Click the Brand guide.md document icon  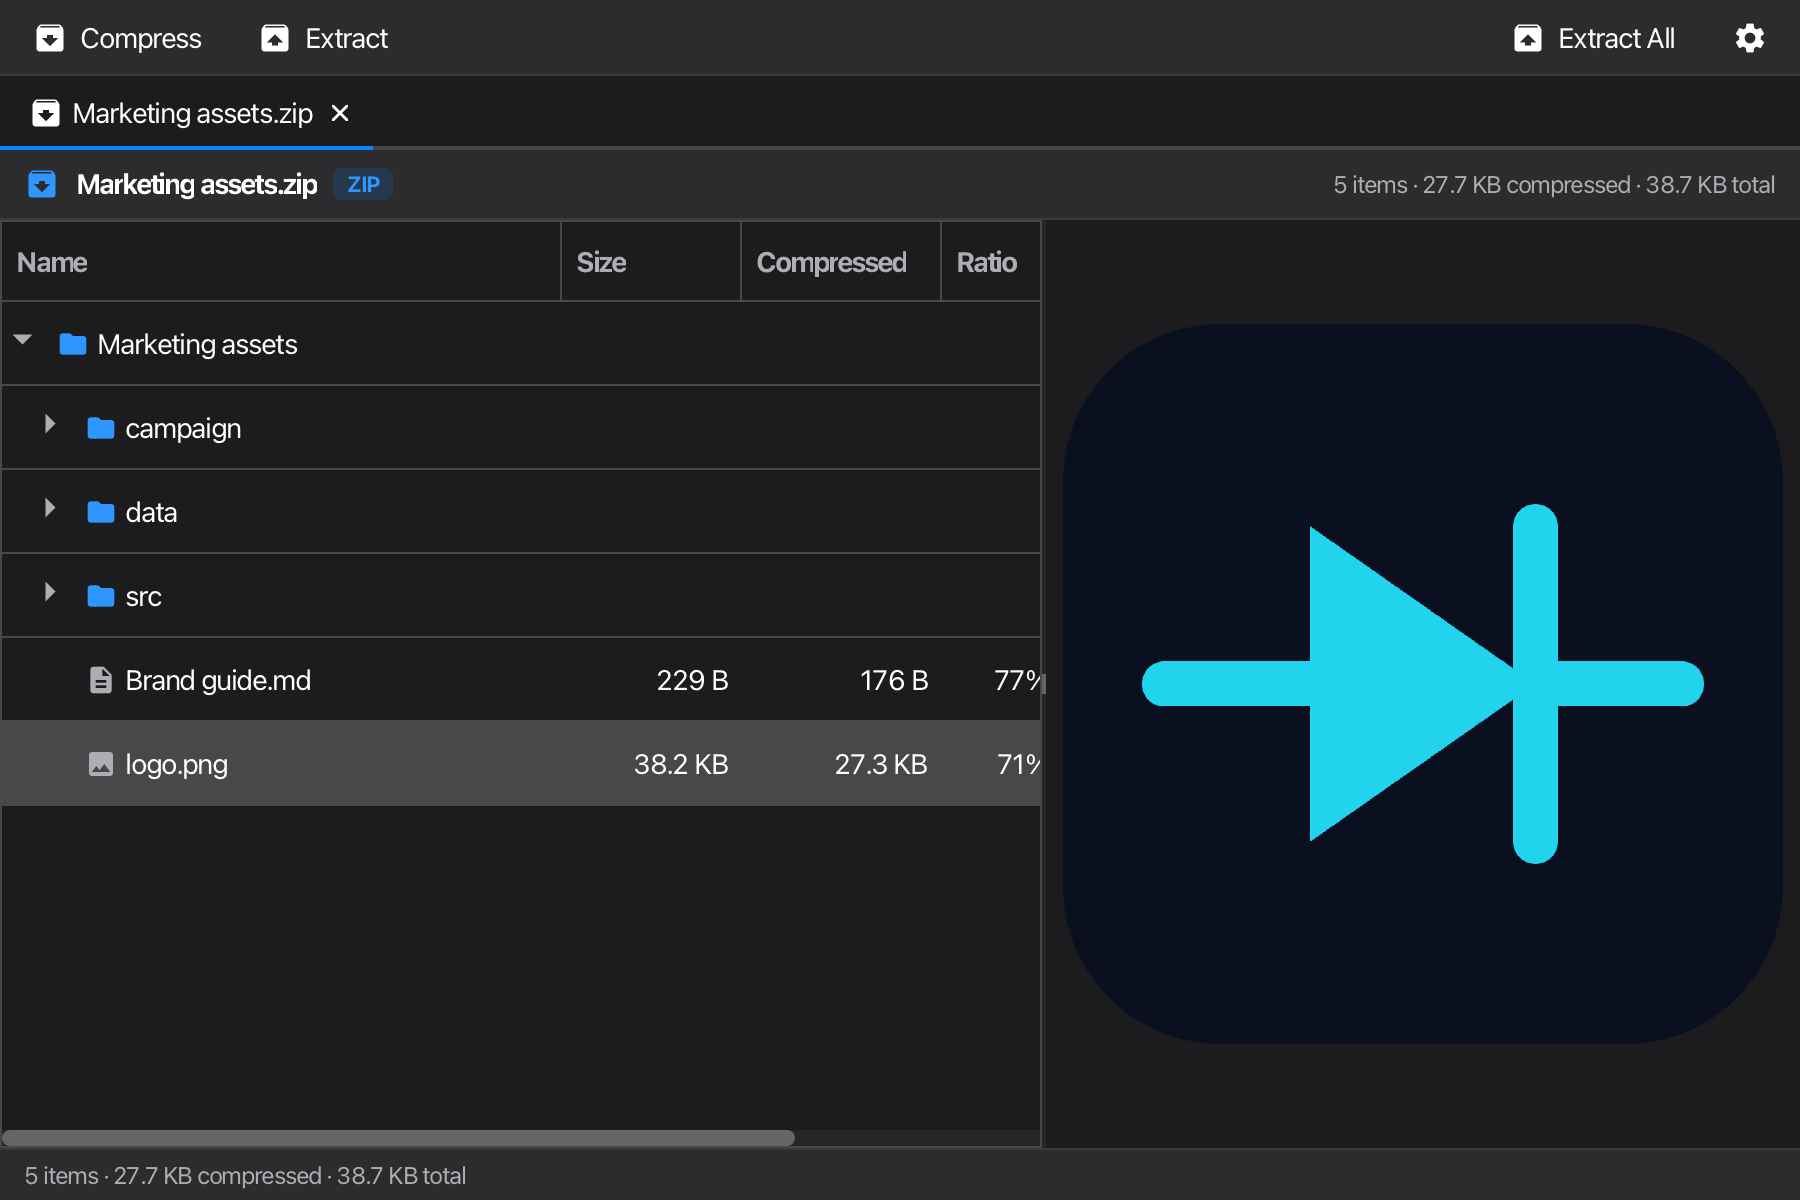click(101, 680)
